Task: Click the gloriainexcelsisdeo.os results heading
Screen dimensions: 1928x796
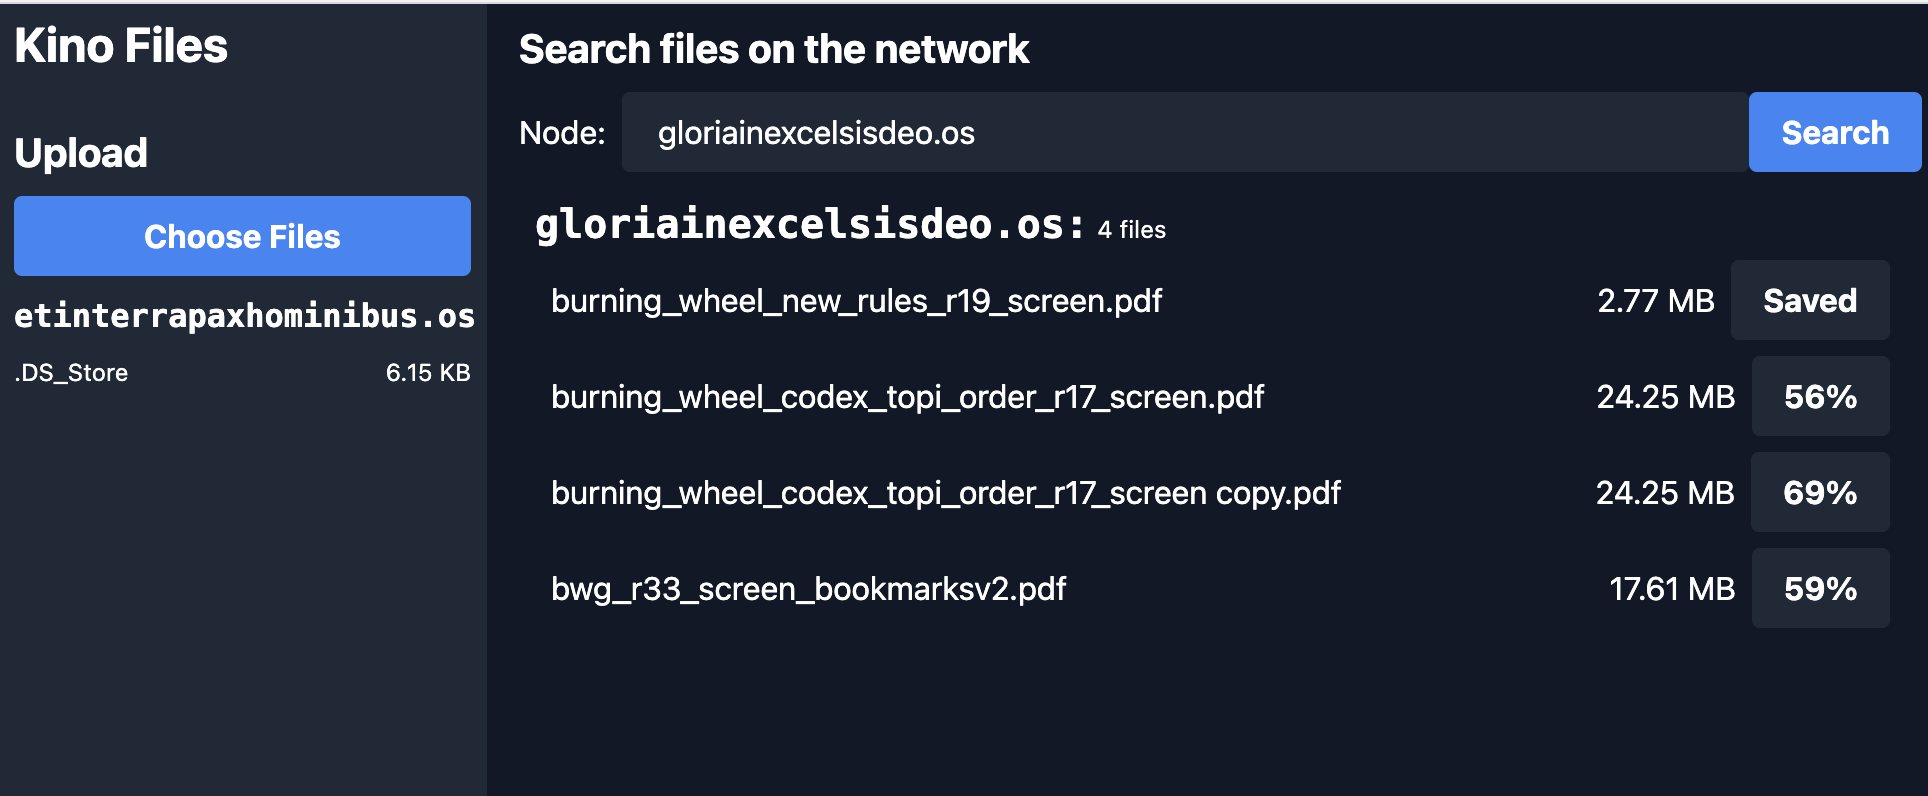Action: [810, 225]
